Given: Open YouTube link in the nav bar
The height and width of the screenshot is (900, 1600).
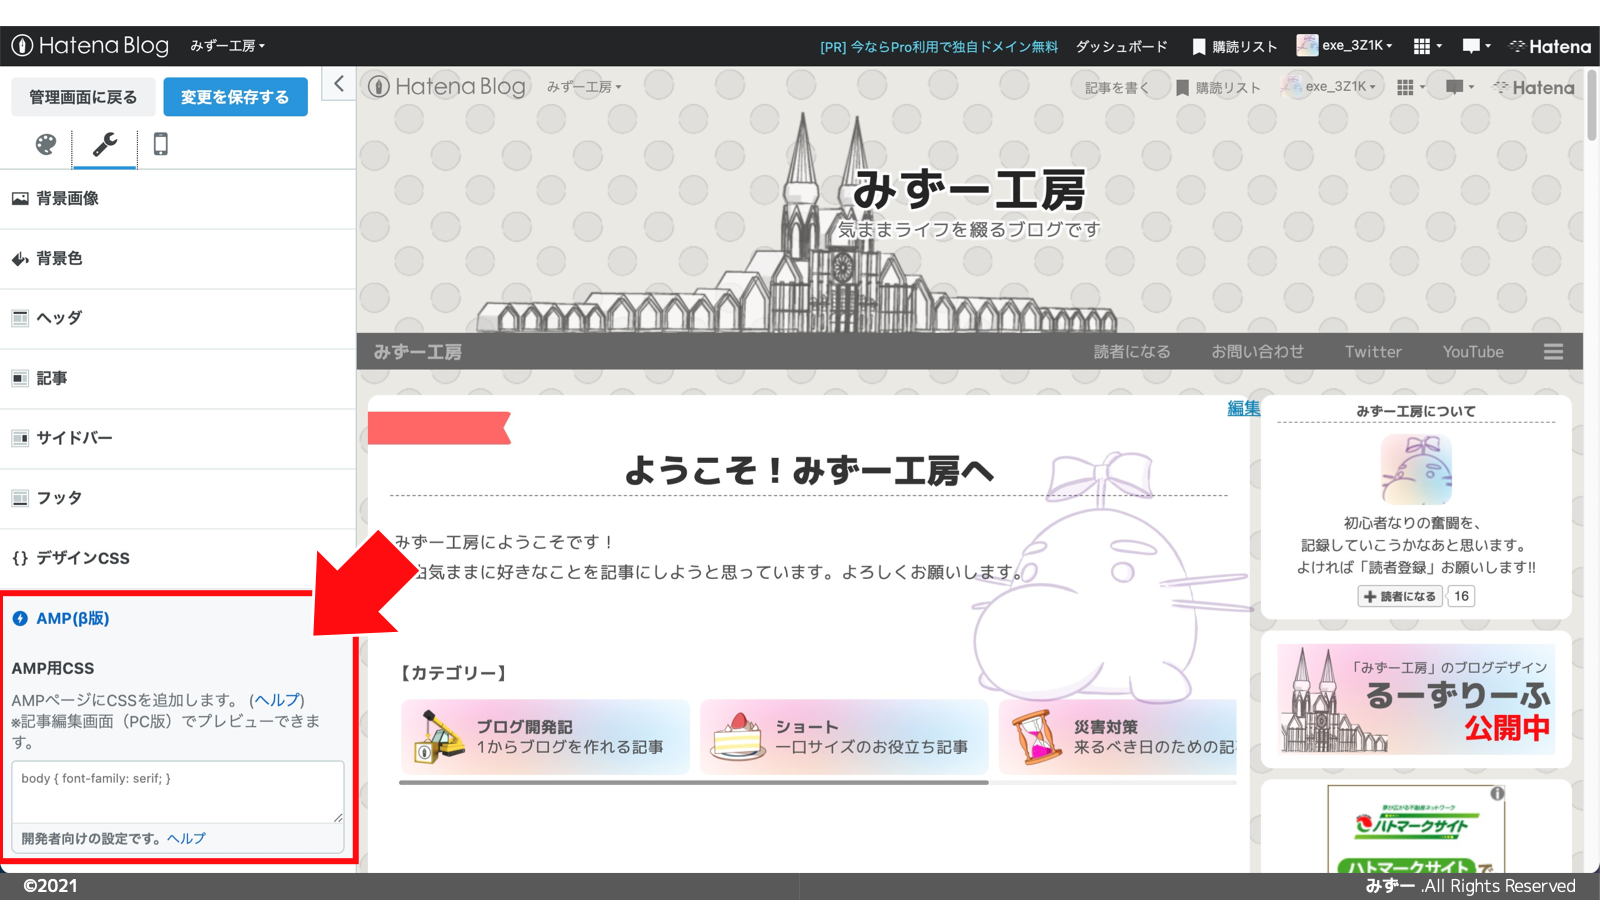Looking at the screenshot, I should 1473,352.
